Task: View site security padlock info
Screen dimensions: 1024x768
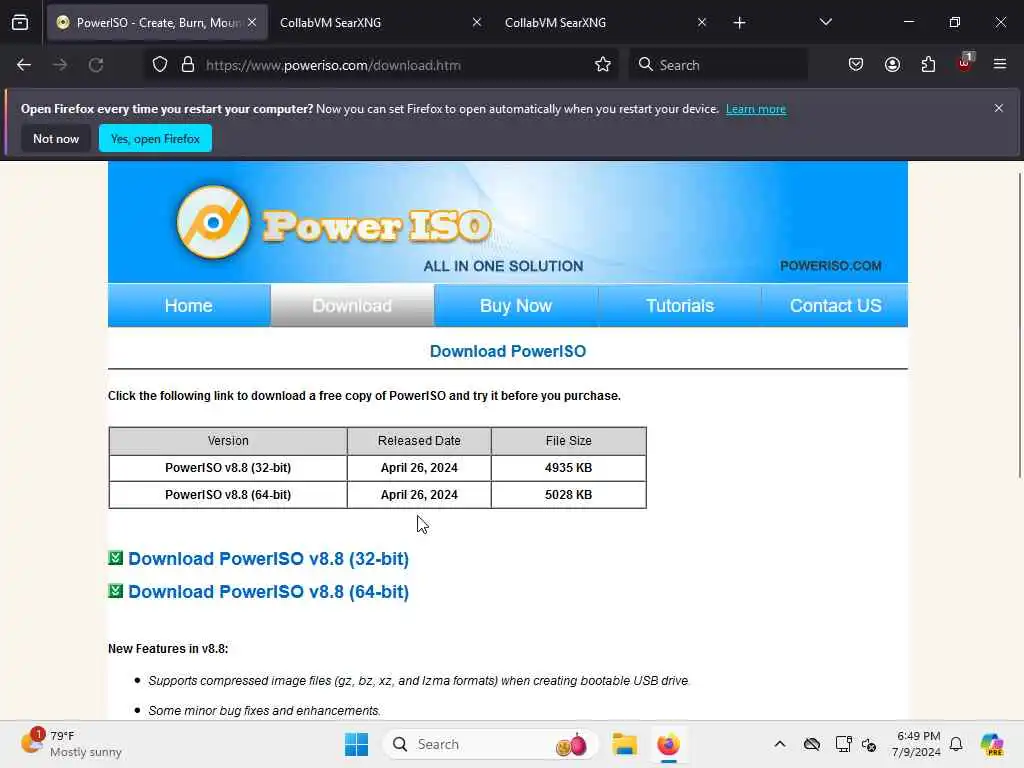Action: (x=188, y=65)
